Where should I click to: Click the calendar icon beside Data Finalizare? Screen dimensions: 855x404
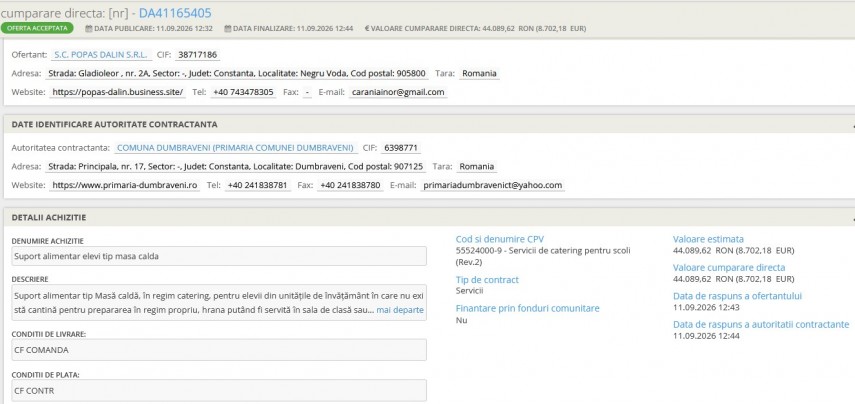pos(228,28)
